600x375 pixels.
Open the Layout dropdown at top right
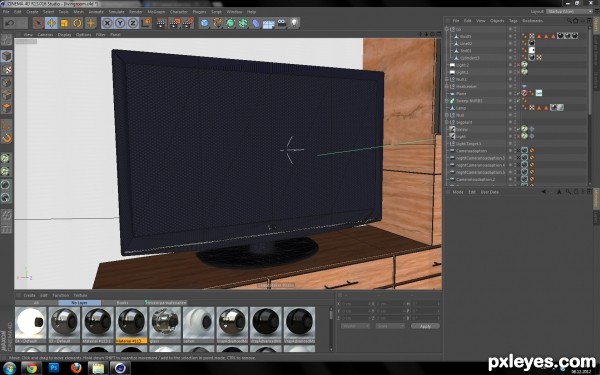click(x=570, y=12)
